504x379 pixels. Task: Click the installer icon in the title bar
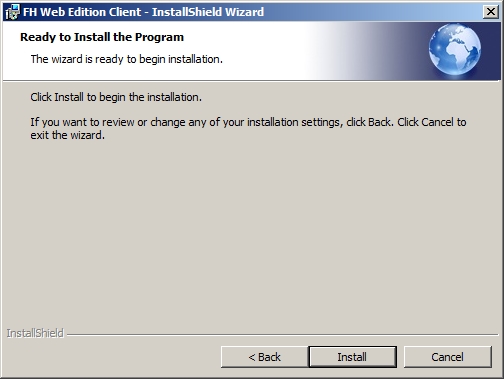[13, 12]
